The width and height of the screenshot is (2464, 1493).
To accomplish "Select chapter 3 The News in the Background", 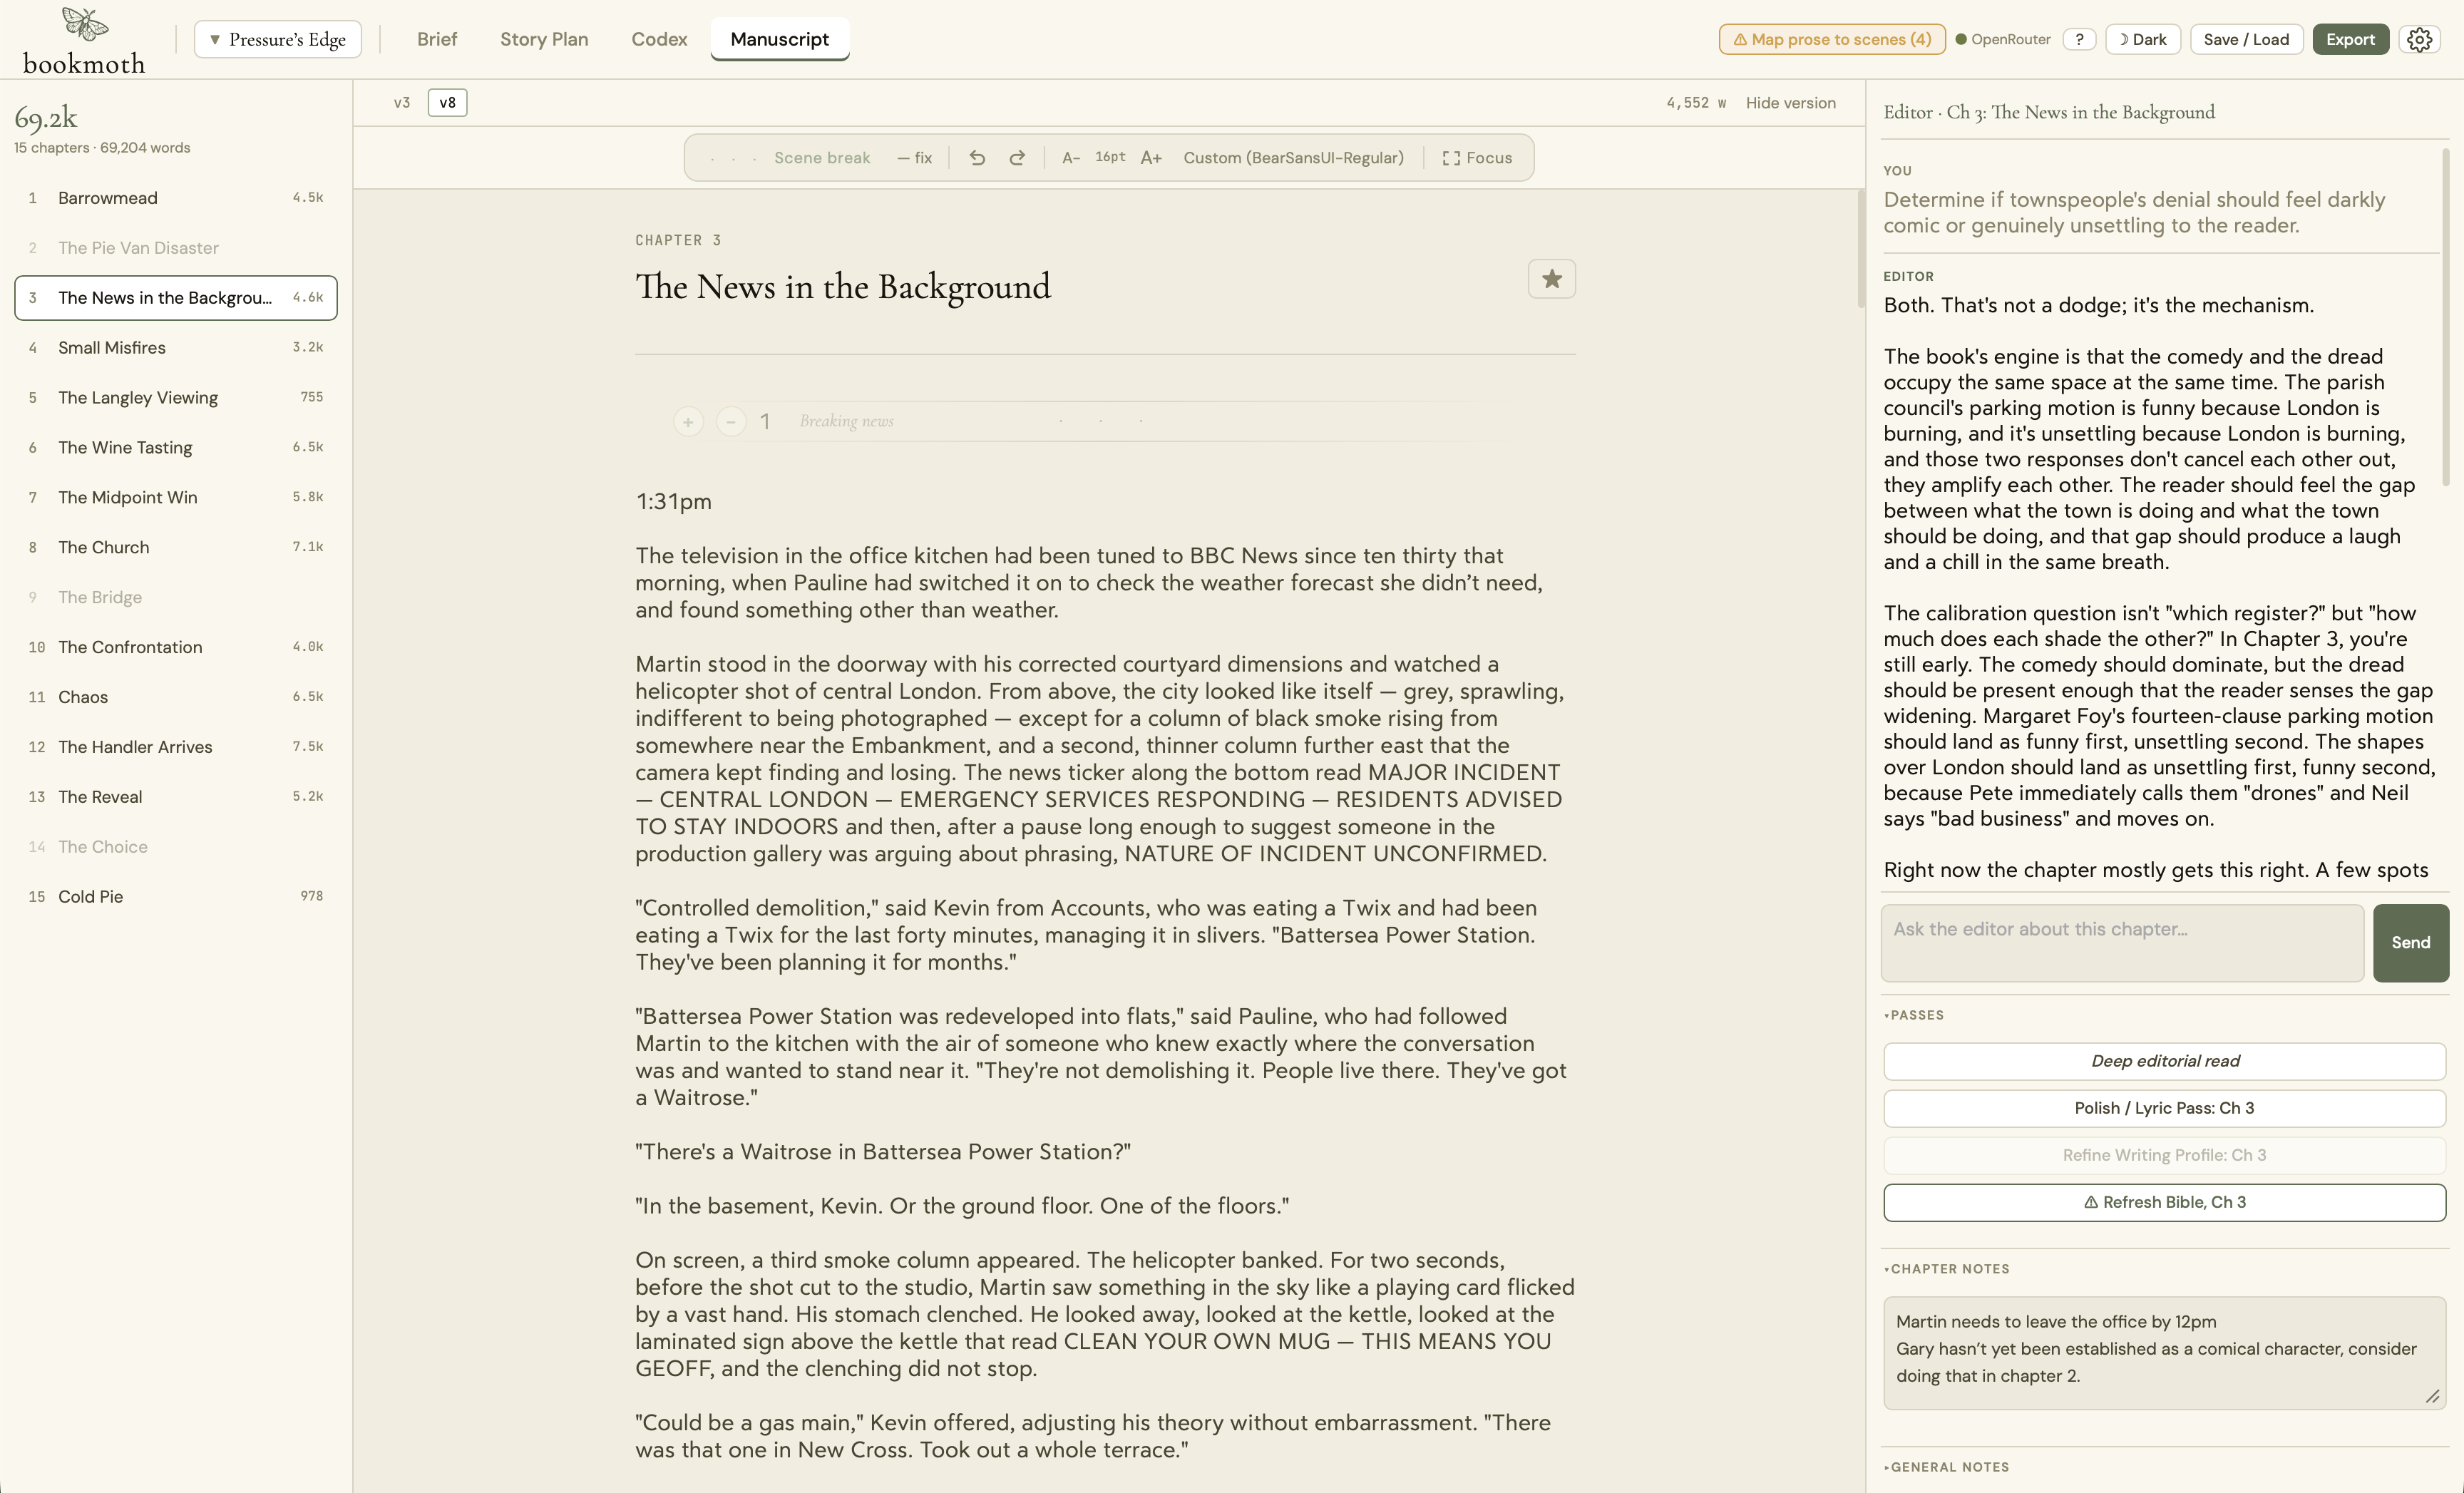I will (176, 298).
